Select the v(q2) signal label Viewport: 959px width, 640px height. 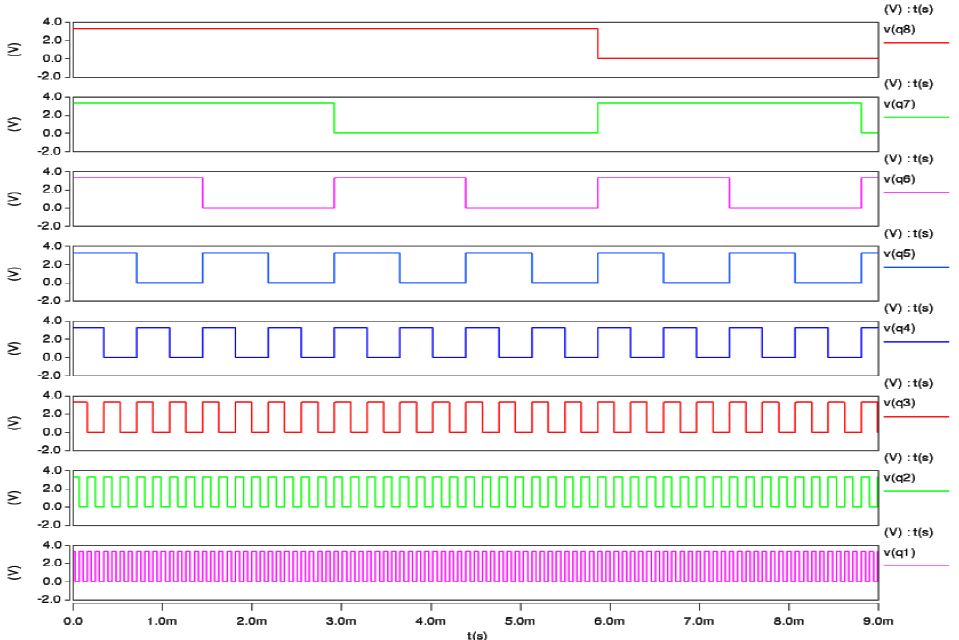(899, 478)
